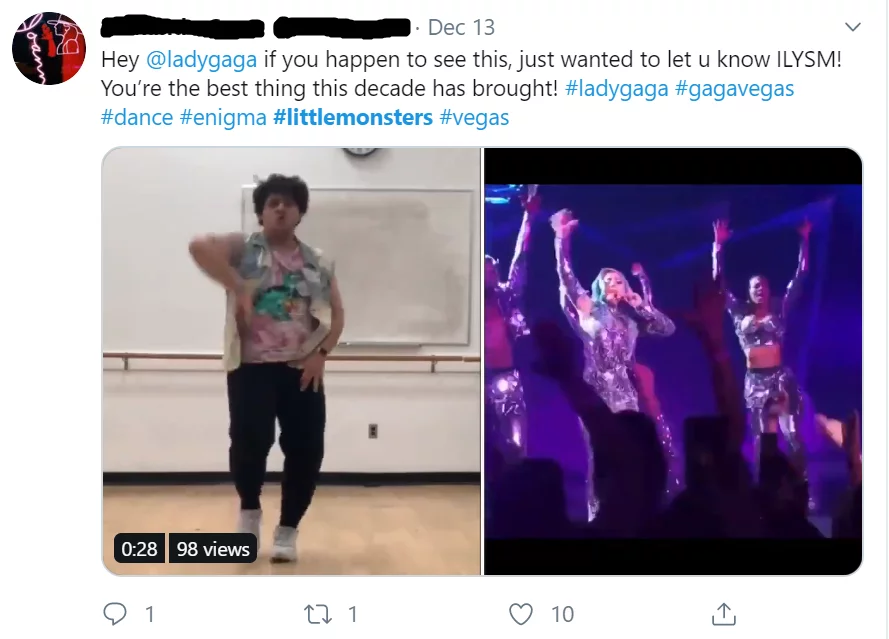Play the dance studio video on left
Screen dimensions: 889x639
[x=291, y=360]
